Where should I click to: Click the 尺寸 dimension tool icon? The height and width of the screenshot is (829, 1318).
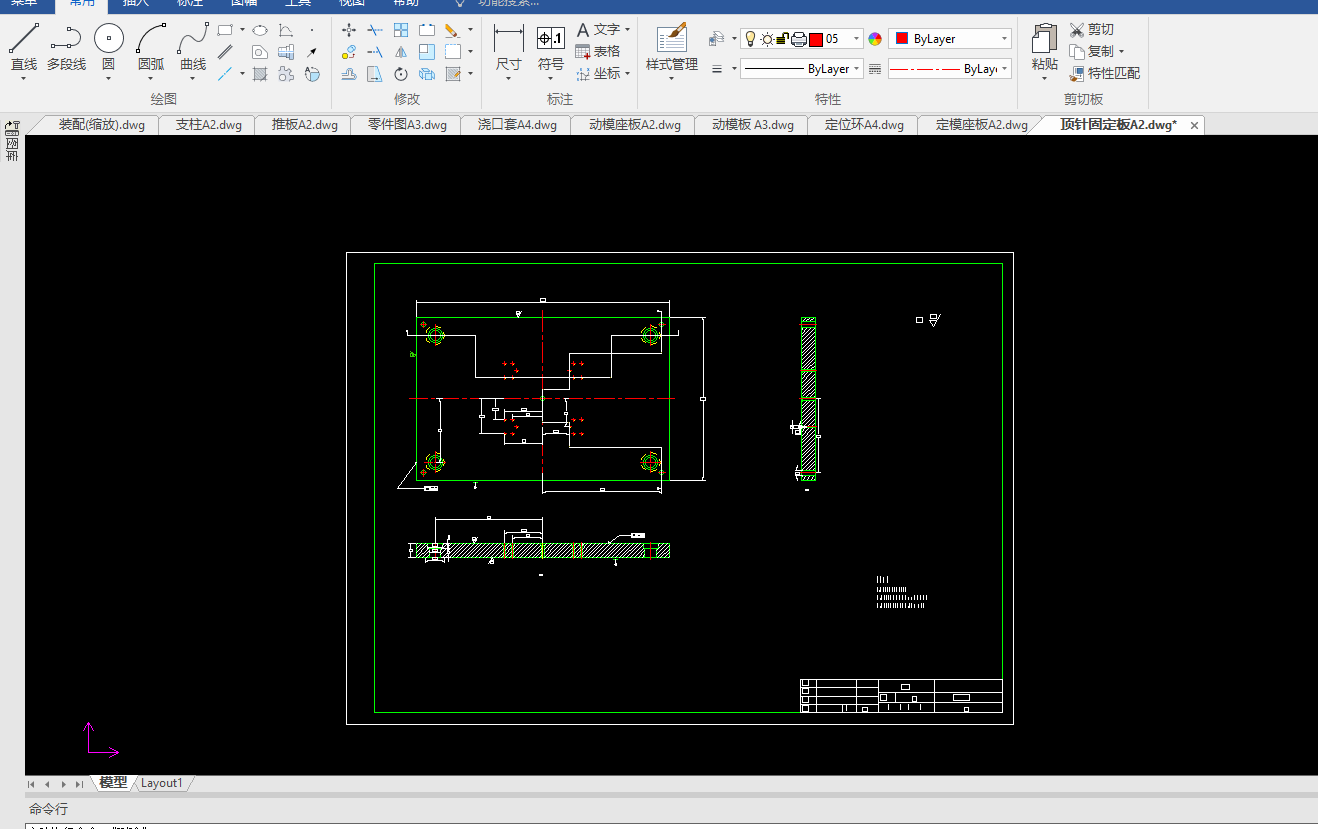pyautogui.click(x=509, y=40)
